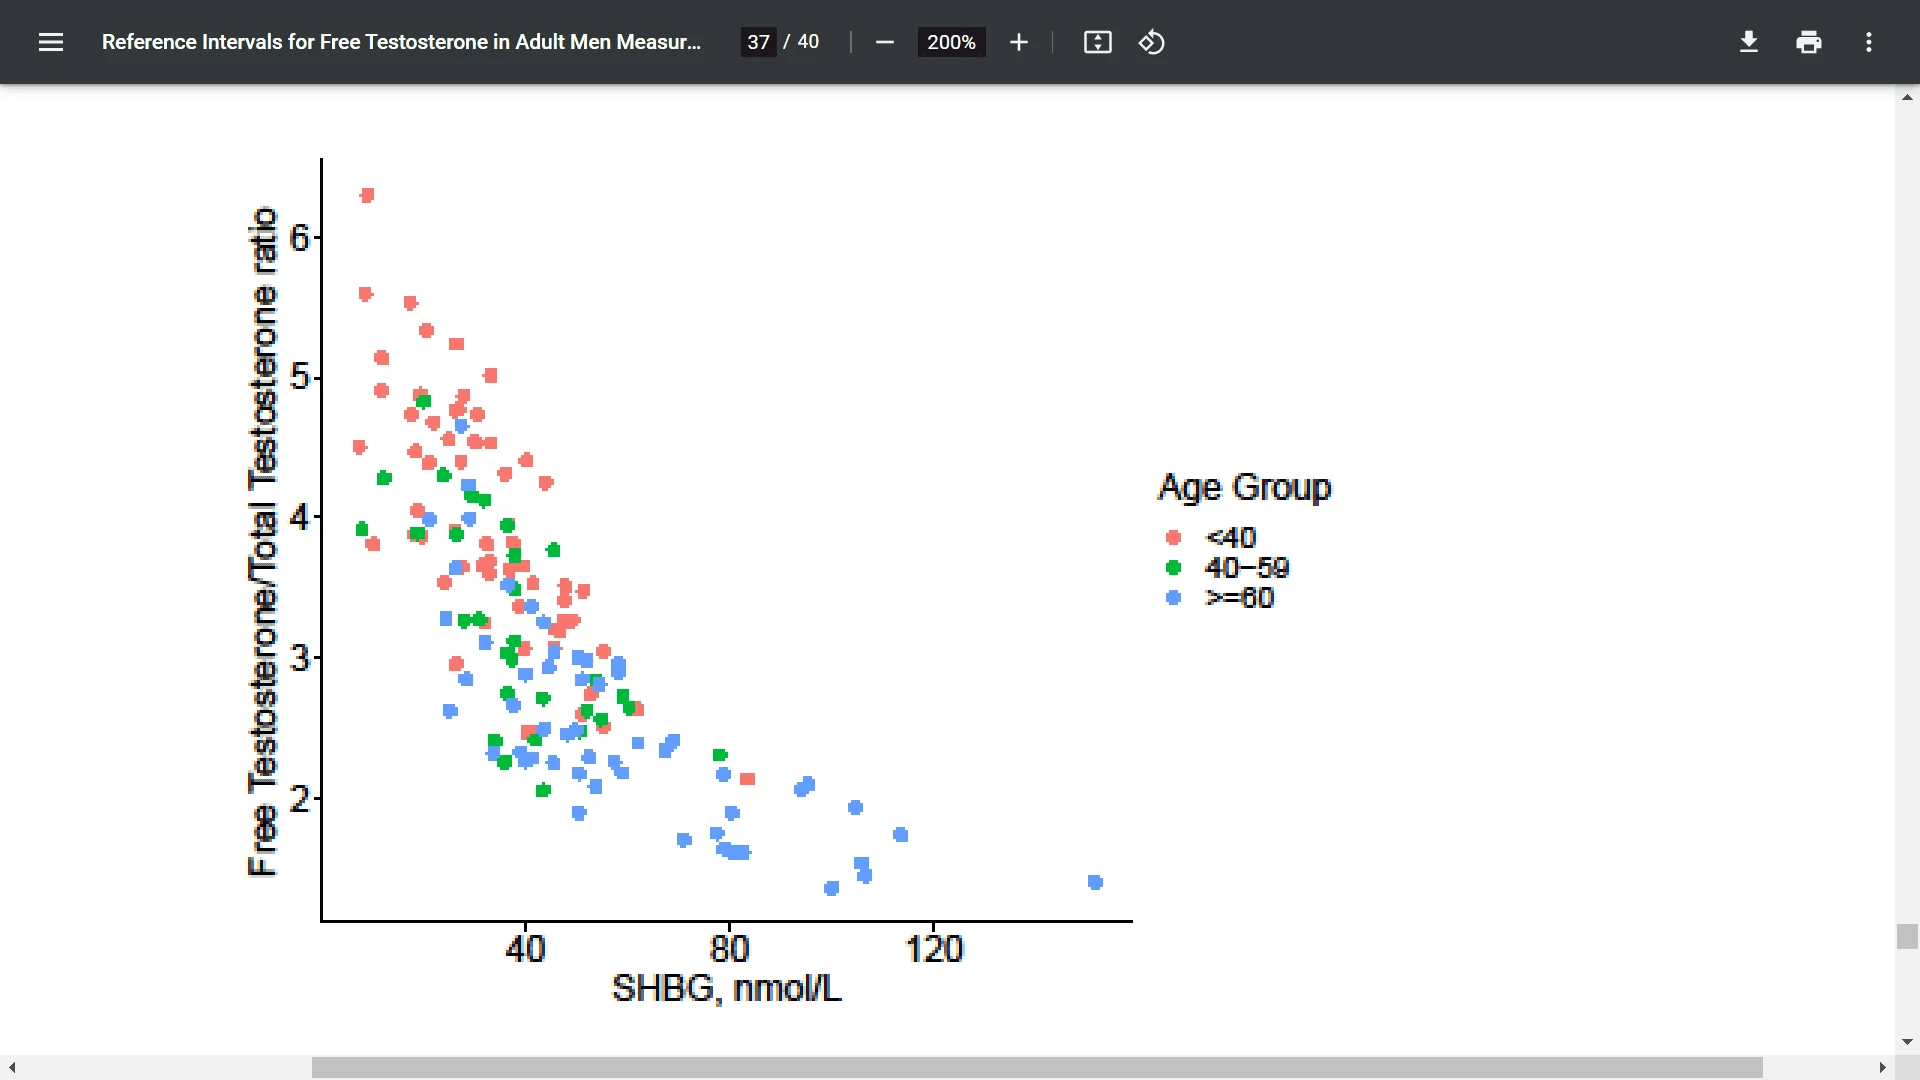
Task: Click the fit-to-page icon
Action: click(x=1097, y=42)
